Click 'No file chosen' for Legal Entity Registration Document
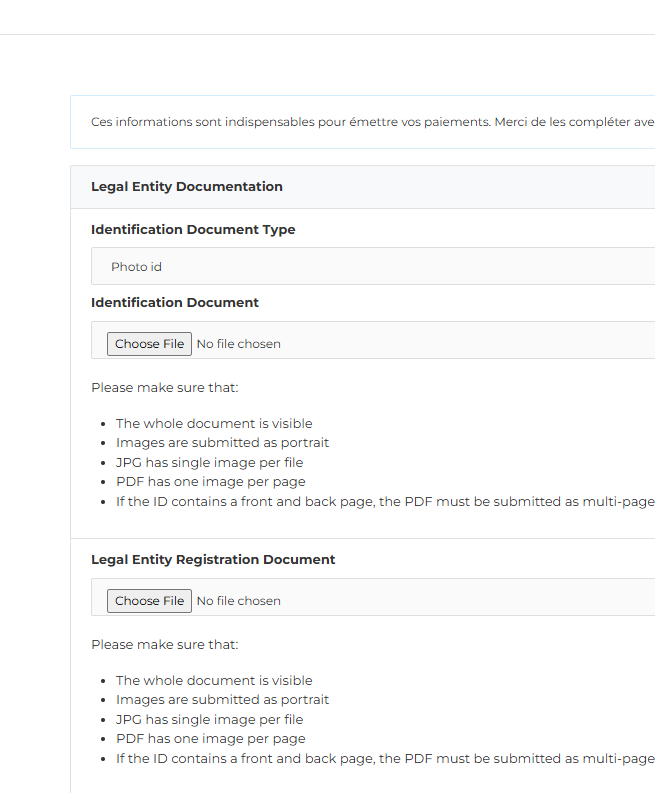 click(x=238, y=601)
